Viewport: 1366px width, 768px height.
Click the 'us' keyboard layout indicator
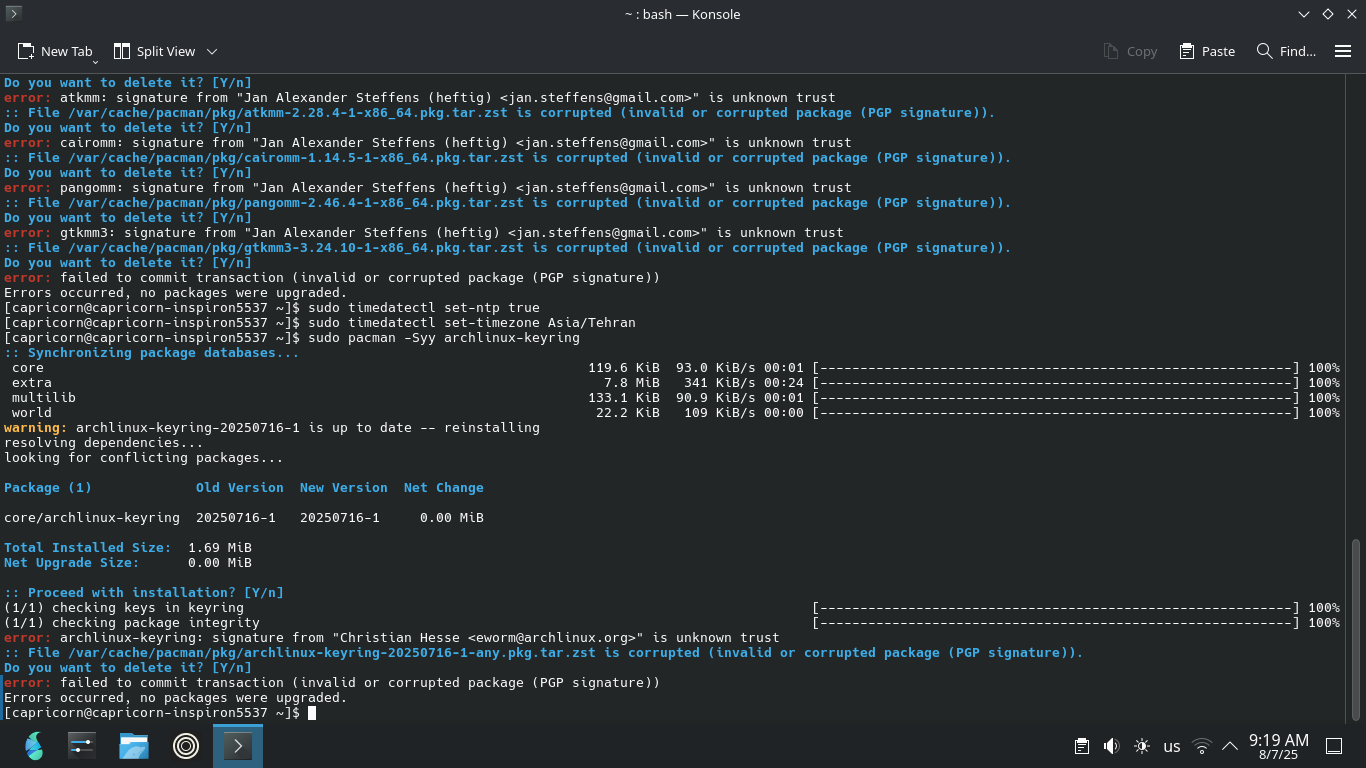1172,746
